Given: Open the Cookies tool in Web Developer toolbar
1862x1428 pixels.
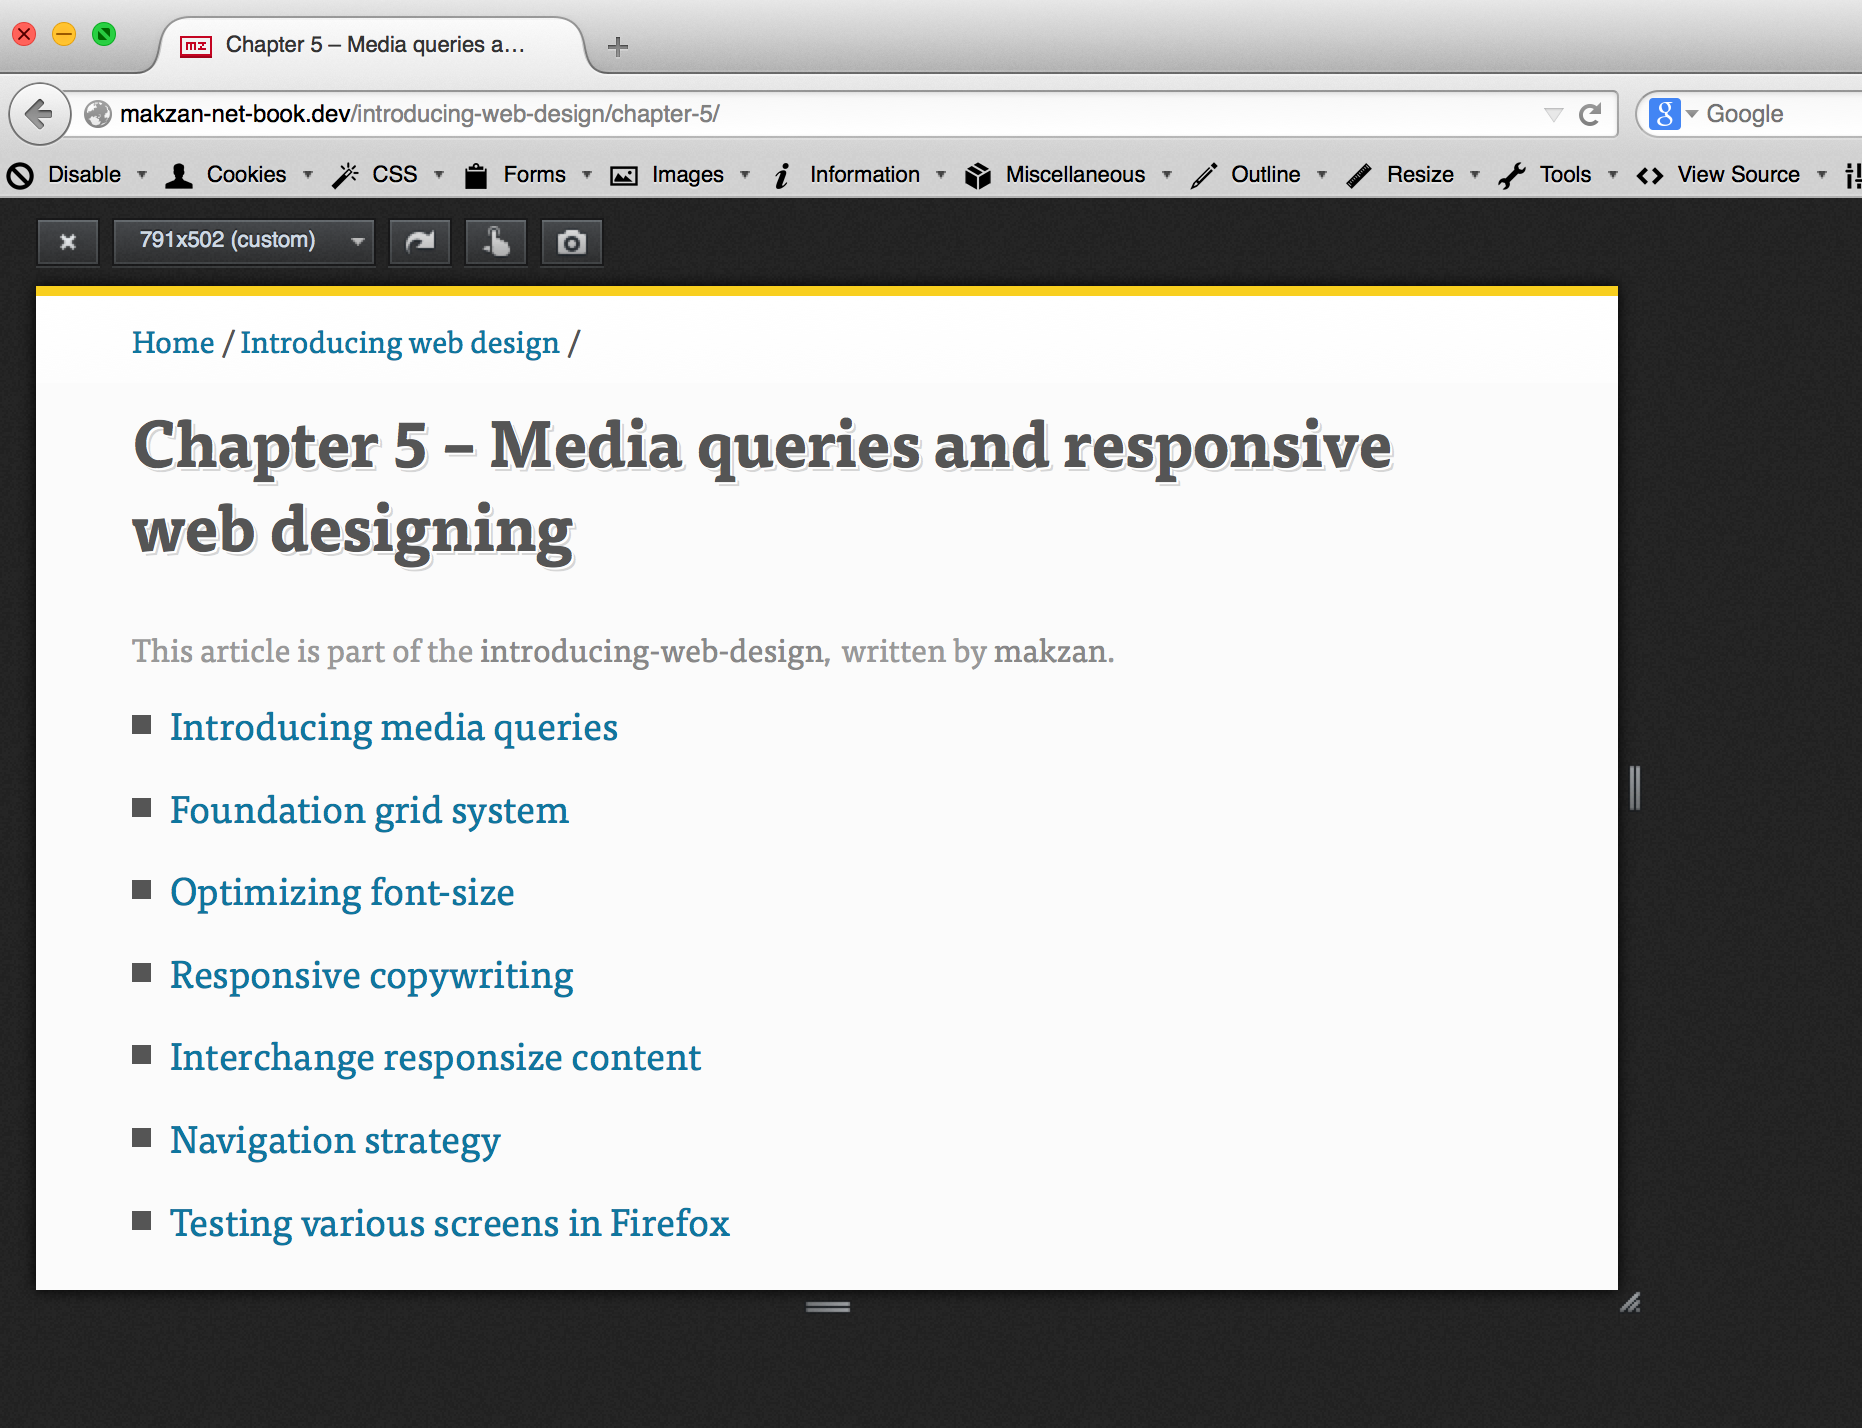Looking at the screenshot, I should [x=178, y=174].
